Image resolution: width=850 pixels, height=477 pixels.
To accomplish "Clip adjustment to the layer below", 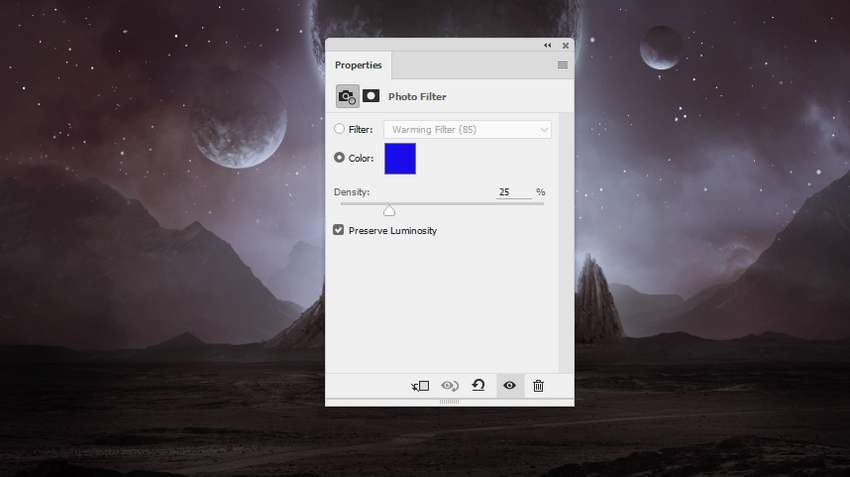I will (420, 386).
